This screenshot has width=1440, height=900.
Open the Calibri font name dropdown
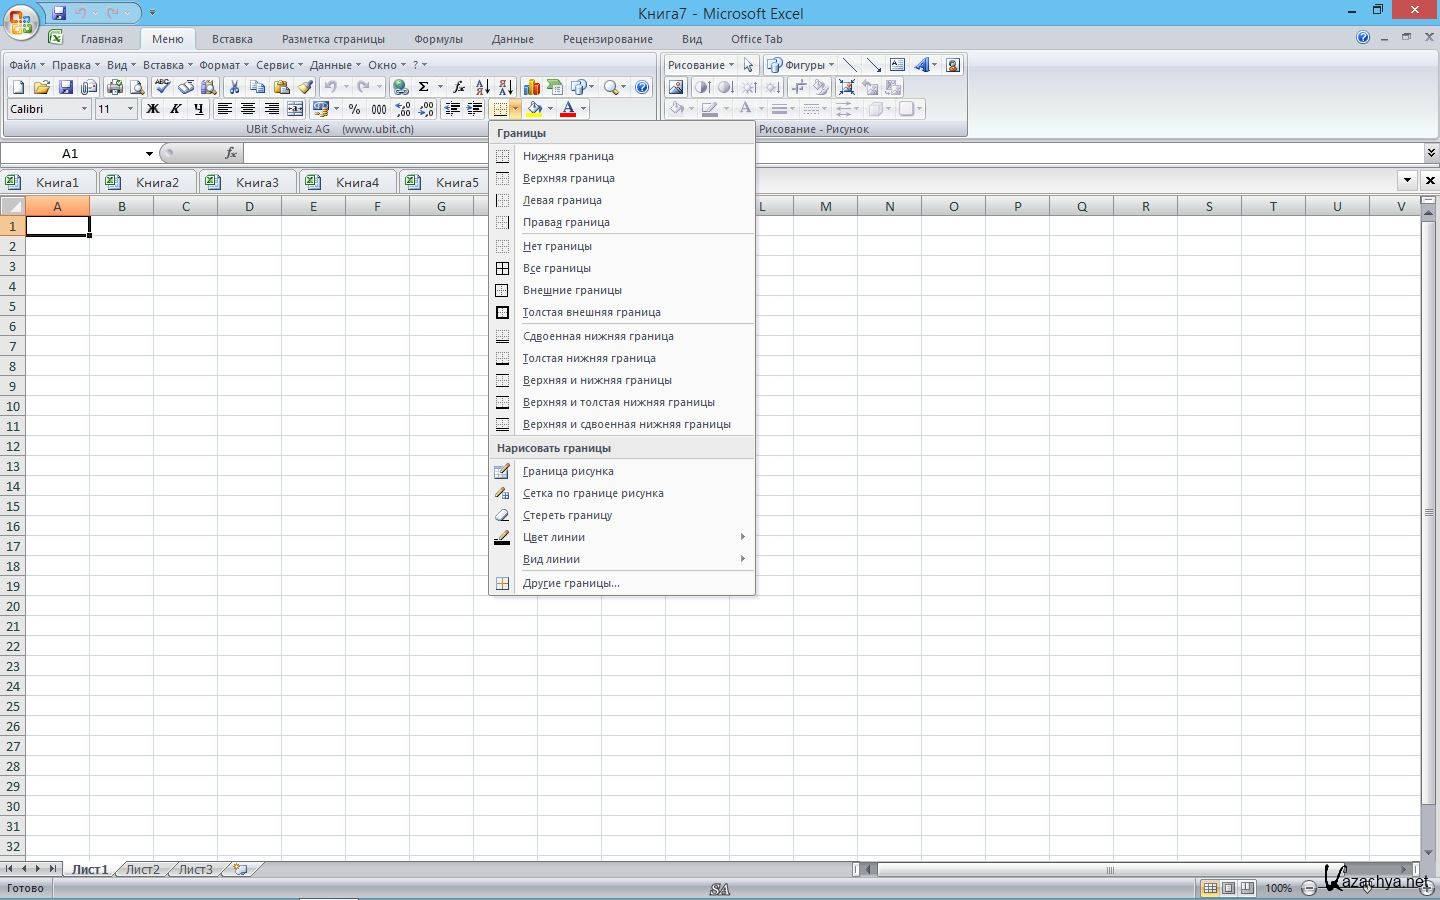[84, 109]
